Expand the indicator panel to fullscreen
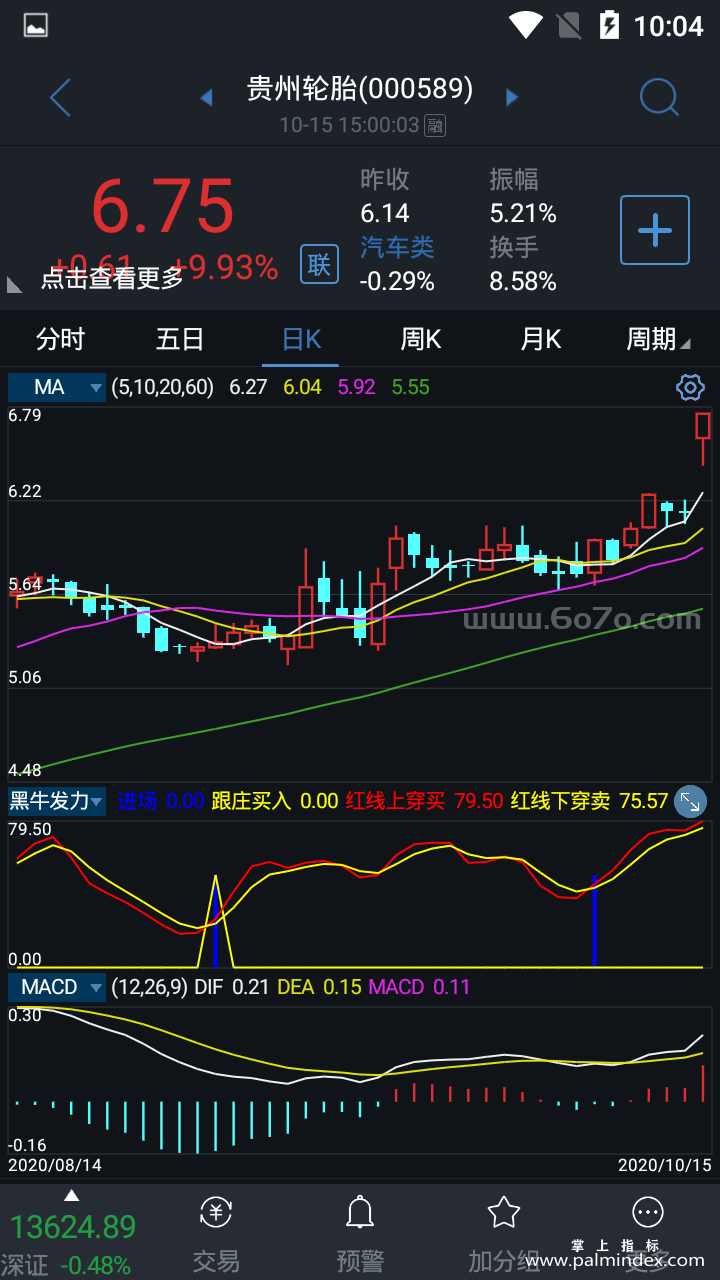 pos(691,801)
